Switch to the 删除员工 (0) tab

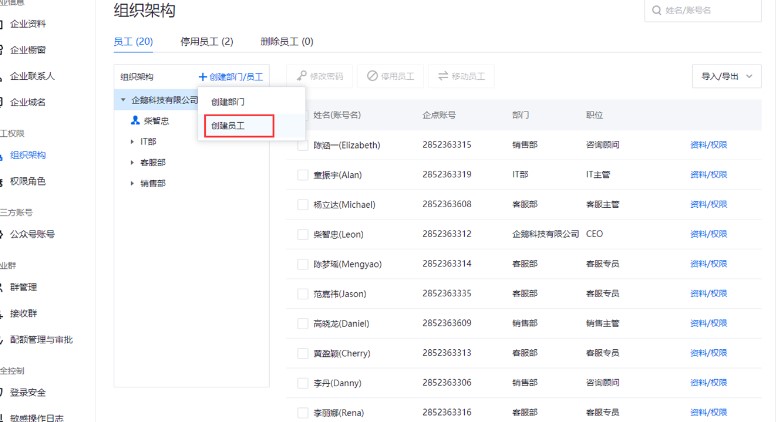pos(286,41)
